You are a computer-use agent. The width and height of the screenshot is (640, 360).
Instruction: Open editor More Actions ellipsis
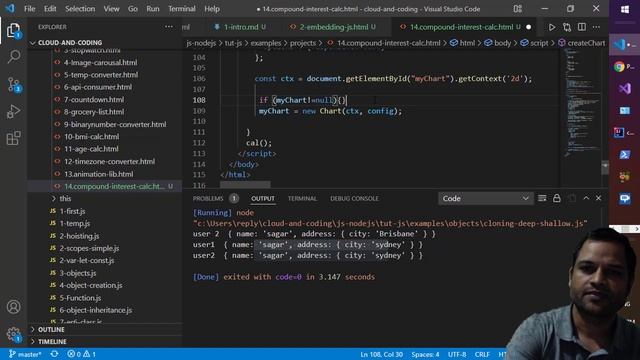coord(596,27)
